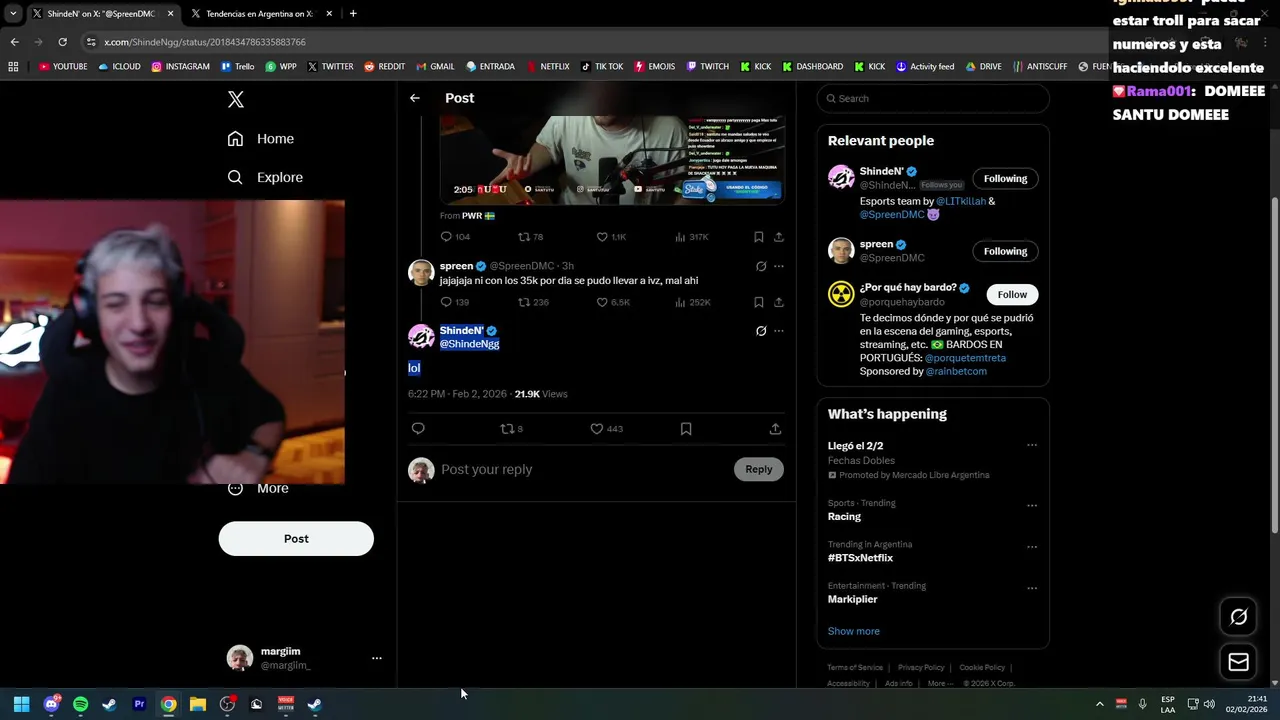This screenshot has width=1280, height=720.
Task: Open options for Markiplier trend
Action: pyautogui.click(x=1032, y=588)
